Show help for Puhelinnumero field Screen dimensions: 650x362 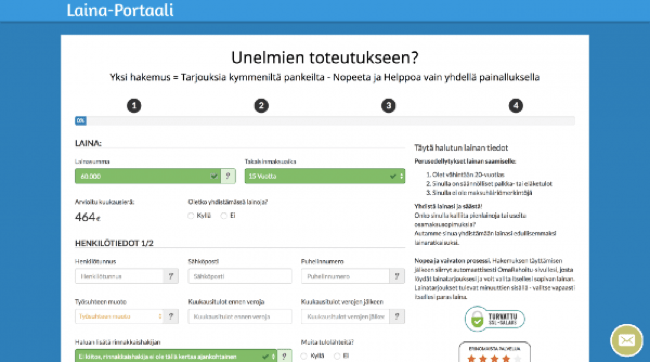(397, 276)
